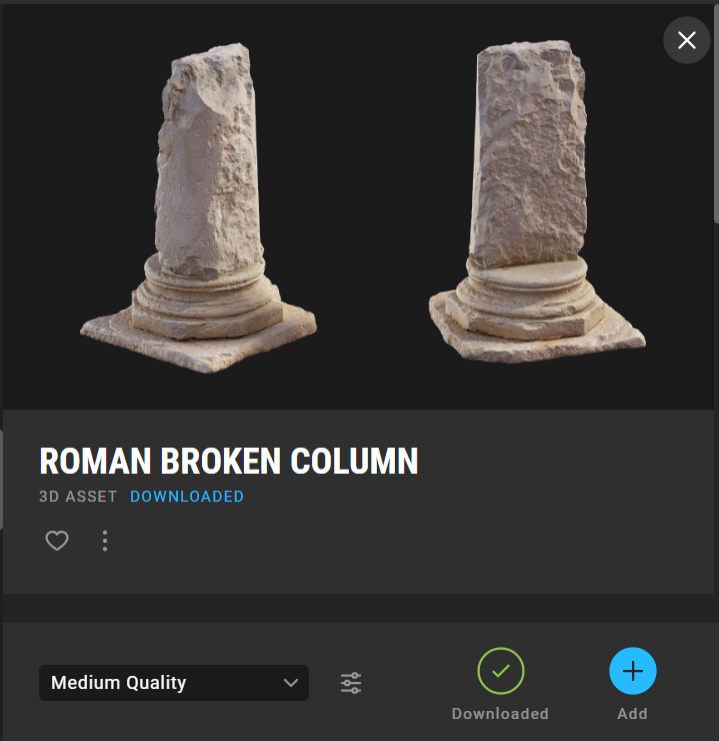Favorite the asset with the heart icon
The image size is (719, 741).
[x=57, y=541]
